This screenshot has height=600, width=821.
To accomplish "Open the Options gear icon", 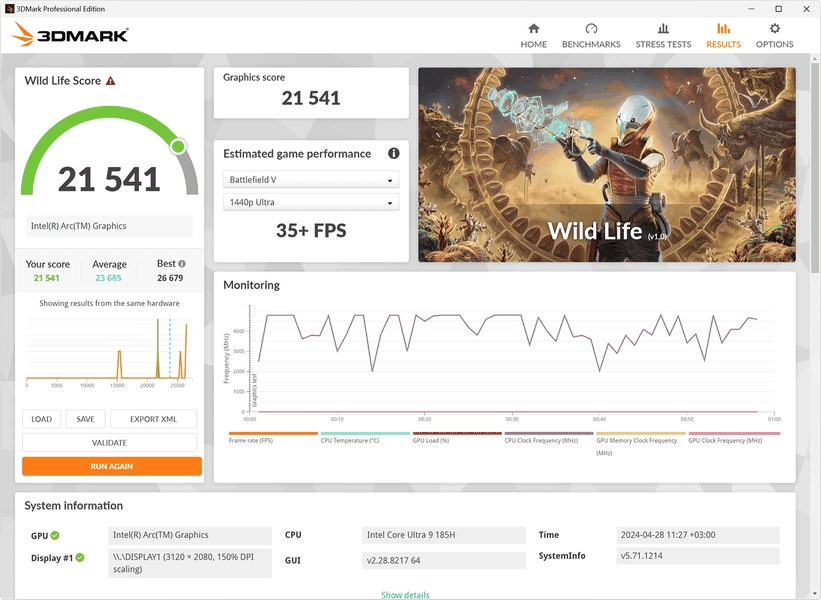I will (774, 29).
